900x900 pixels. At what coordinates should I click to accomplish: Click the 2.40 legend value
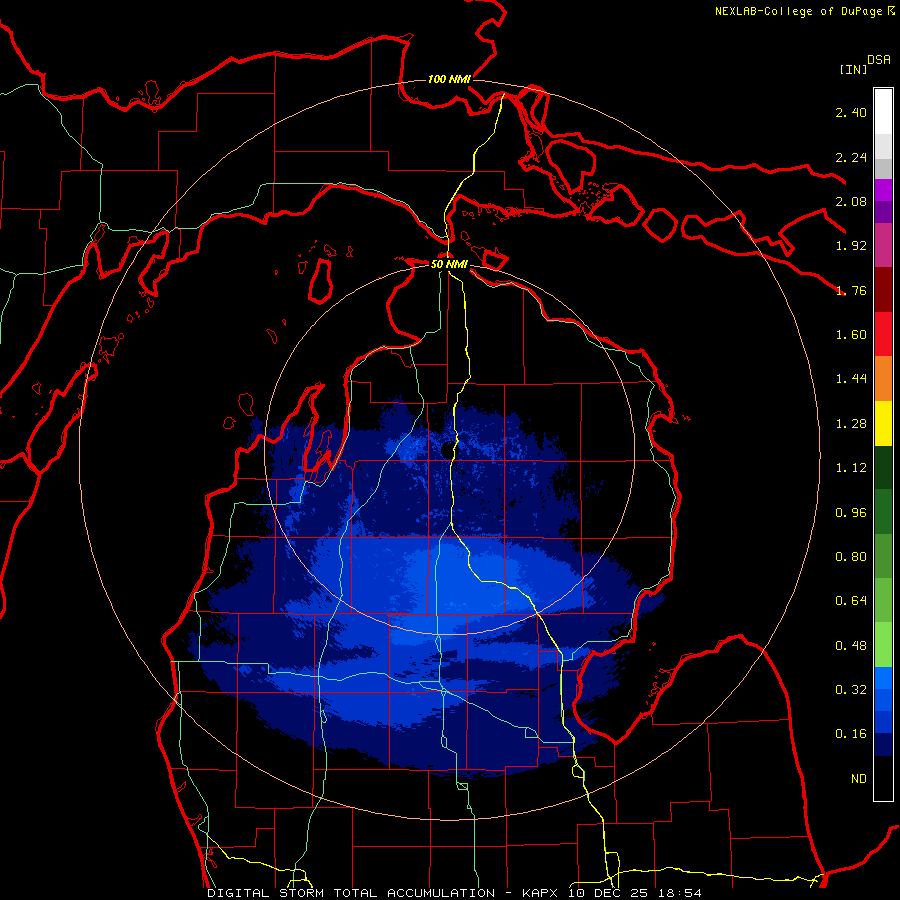(851, 112)
